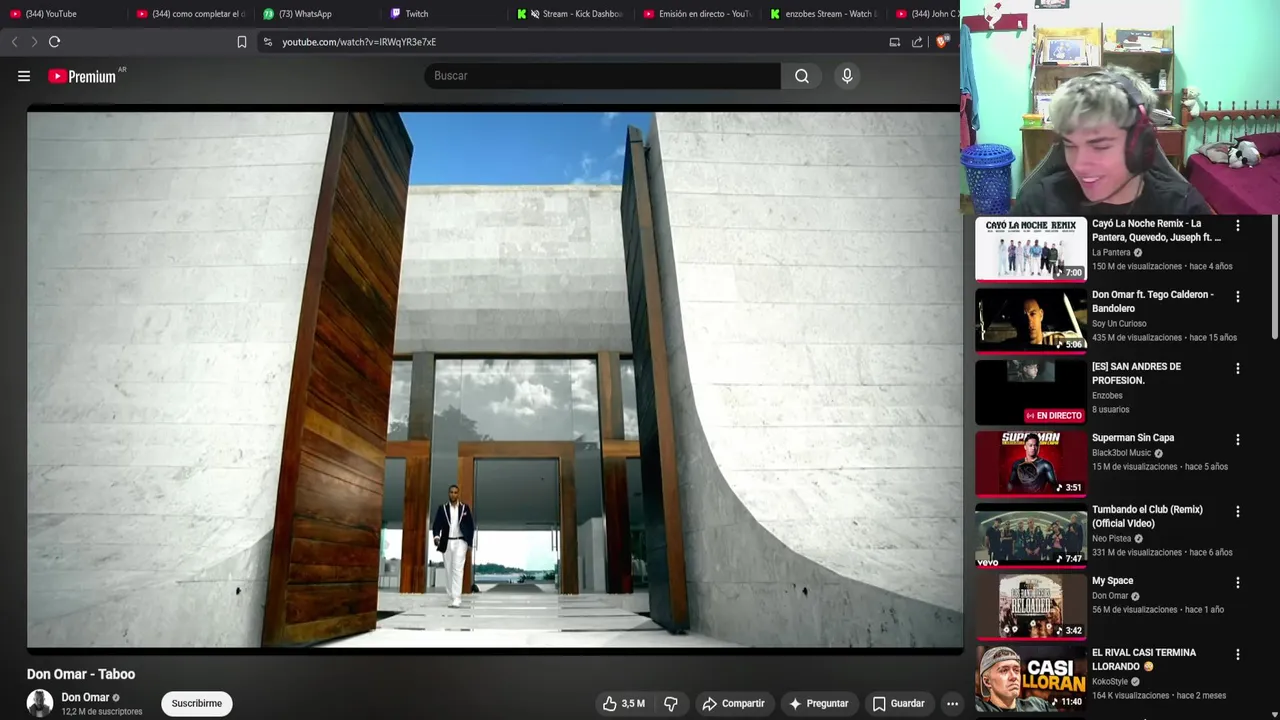Click 'La Pantera' channel name

pyautogui.click(x=1111, y=253)
